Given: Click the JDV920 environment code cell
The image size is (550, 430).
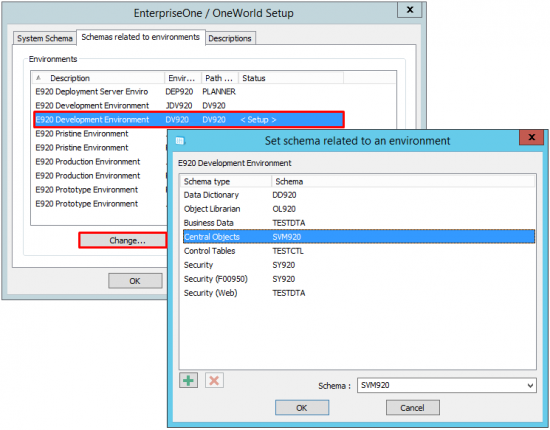Looking at the screenshot, I should (179, 106).
